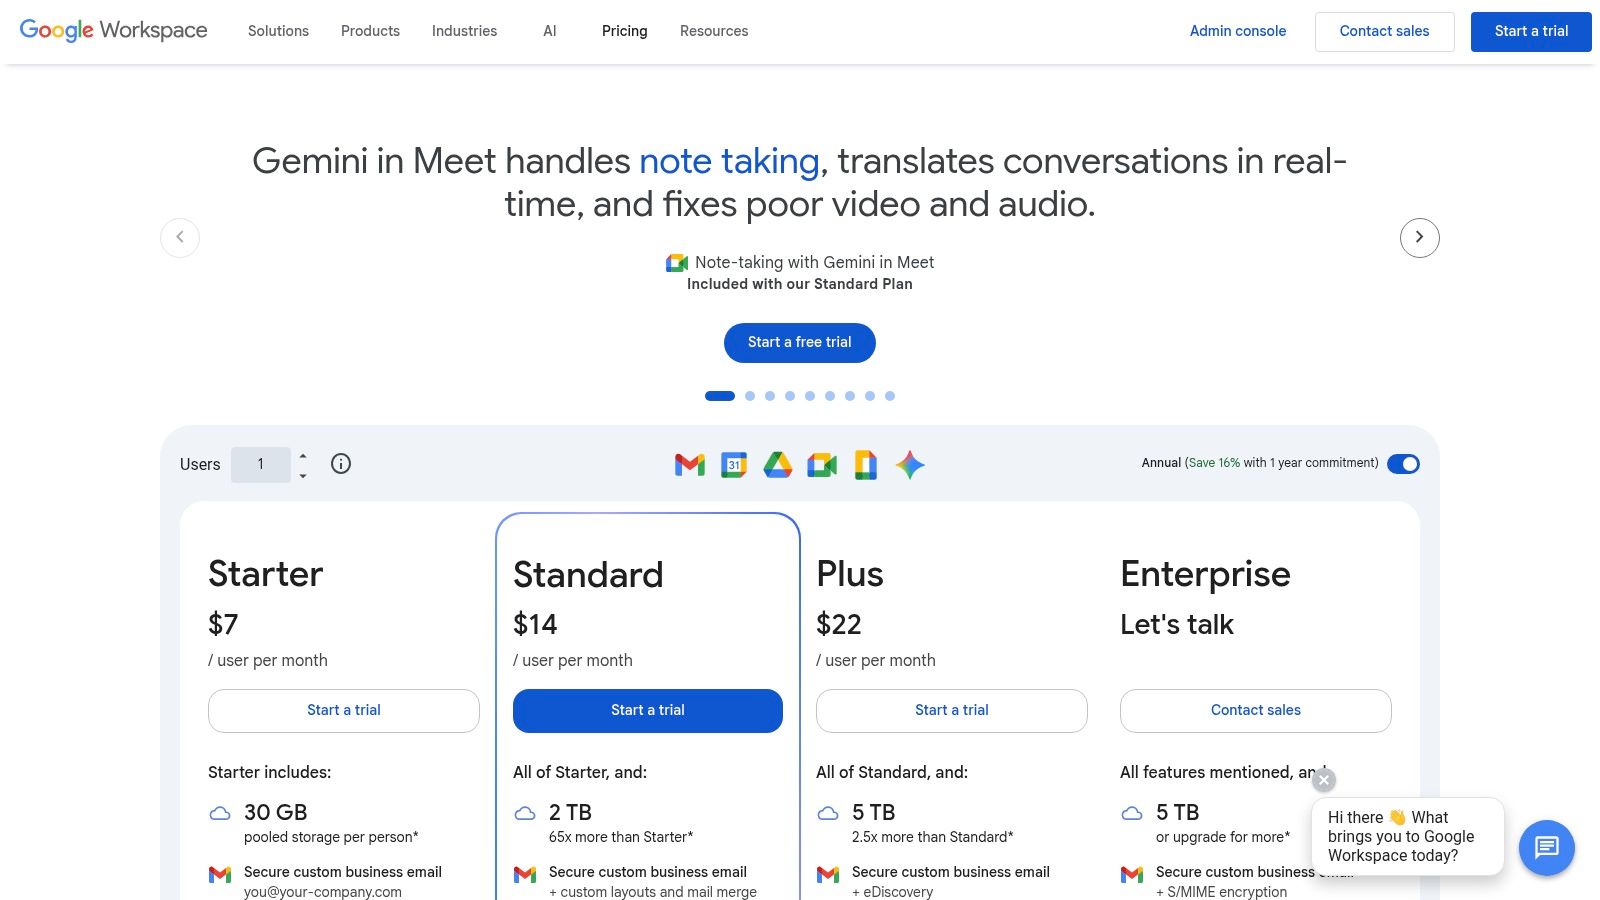Click the Start a free trial button
The width and height of the screenshot is (1600, 900).
pyautogui.click(x=800, y=342)
